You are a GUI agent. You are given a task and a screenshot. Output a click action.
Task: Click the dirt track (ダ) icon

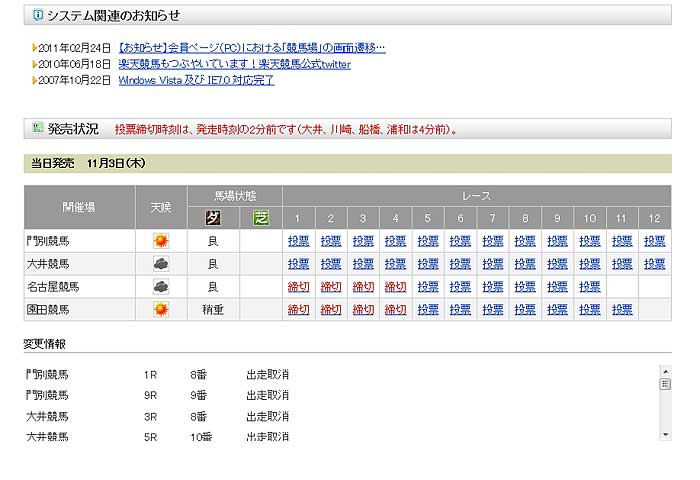pos(212,218)
